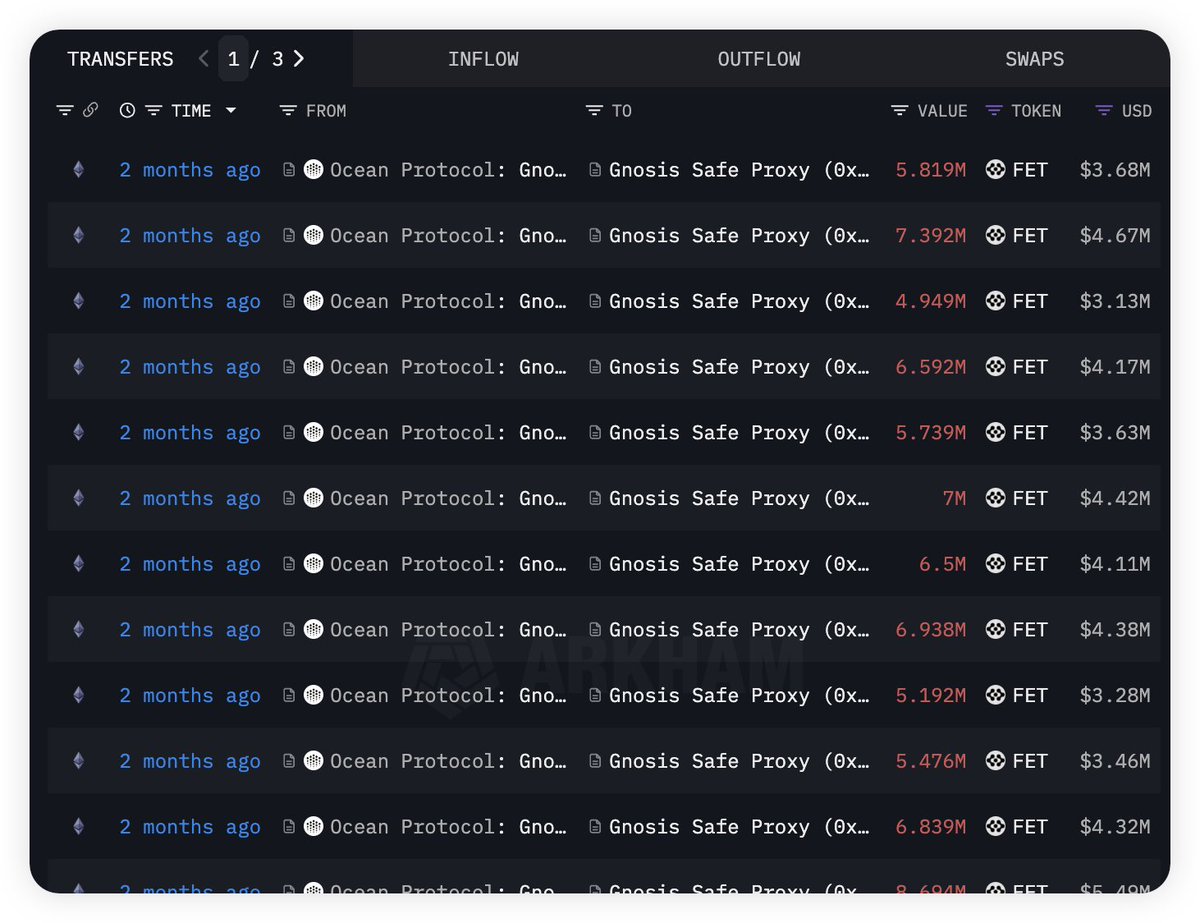Click Ethereum icon in the 7M row
This screenshot has width=1200, height=923.
[78, 498]
